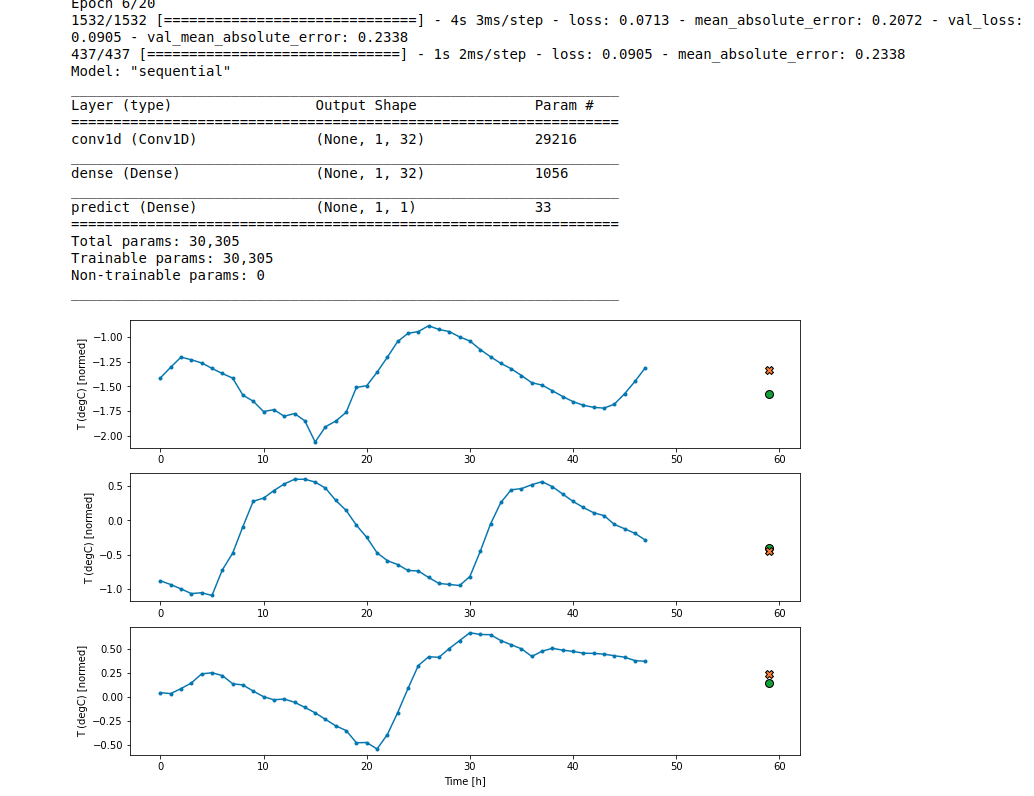Select the green circle marker in bottom plot
The width and height of the screenshot is (1034, 796).
pyautogui.click(x=769, y=683)
